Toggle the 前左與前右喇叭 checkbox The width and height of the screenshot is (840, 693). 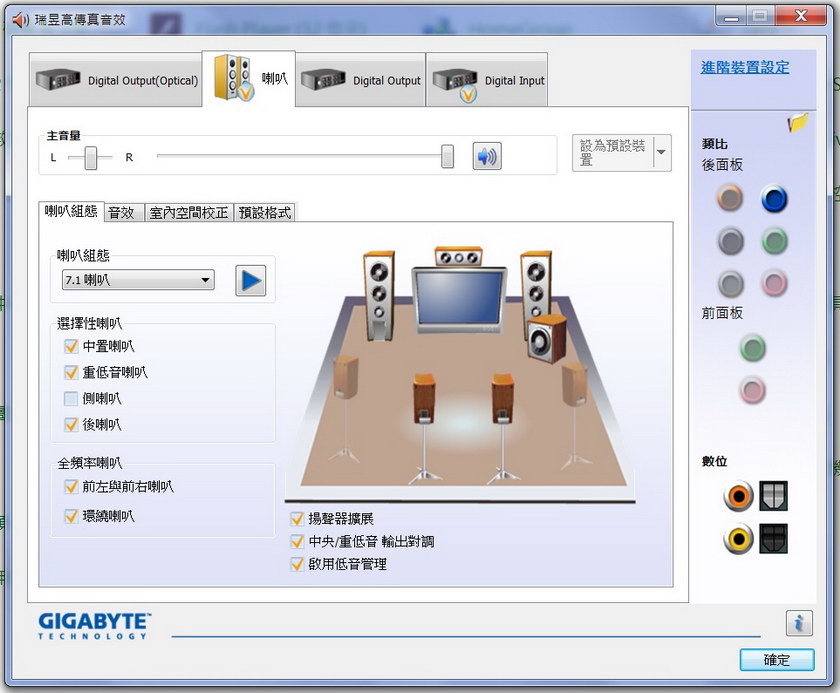click(x=71, y=487)
